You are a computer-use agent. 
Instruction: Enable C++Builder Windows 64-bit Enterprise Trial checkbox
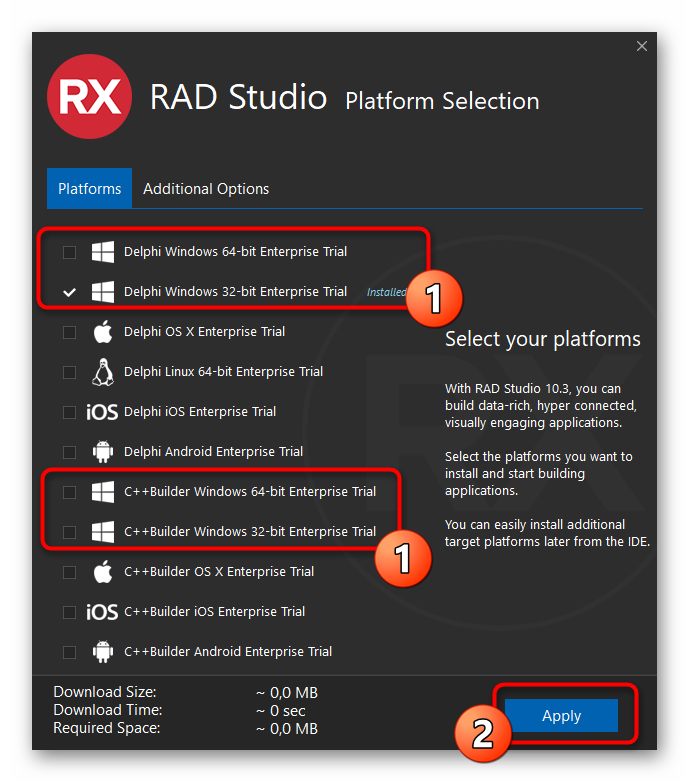click(69, 492)
